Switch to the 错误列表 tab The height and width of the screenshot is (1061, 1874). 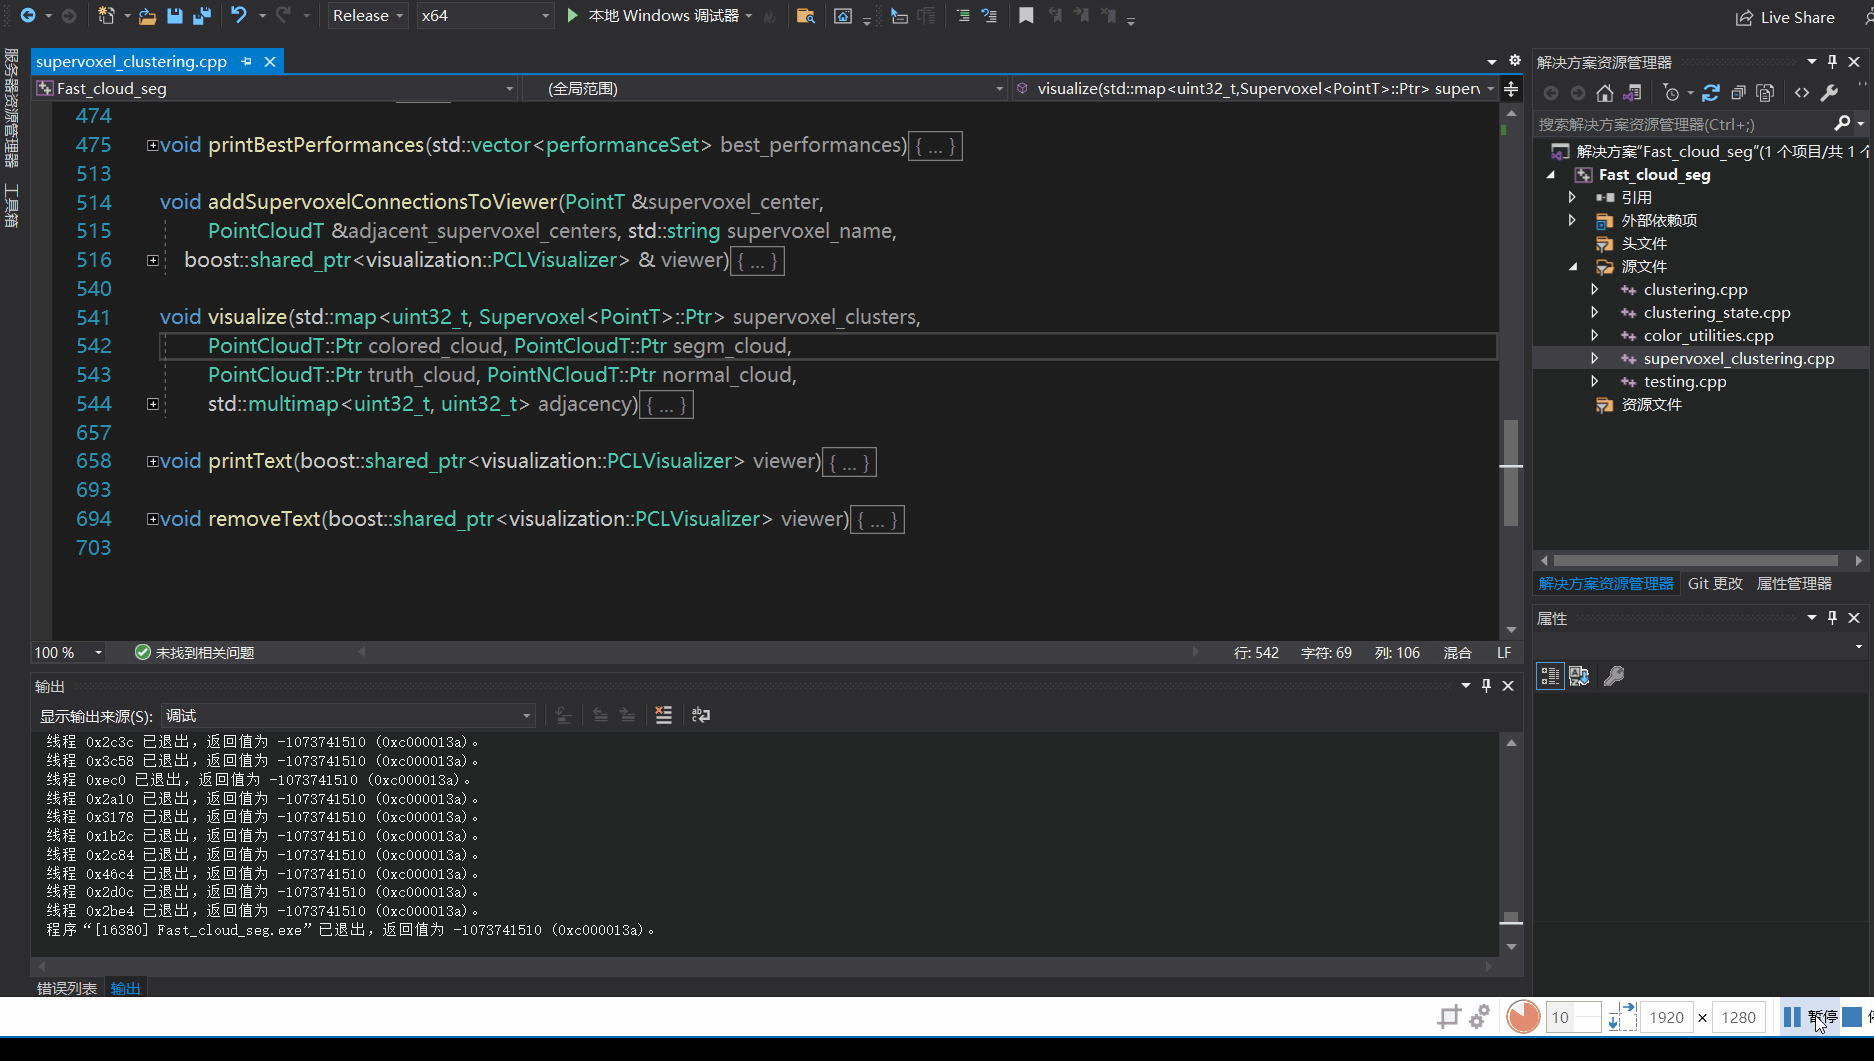point(67,988)
